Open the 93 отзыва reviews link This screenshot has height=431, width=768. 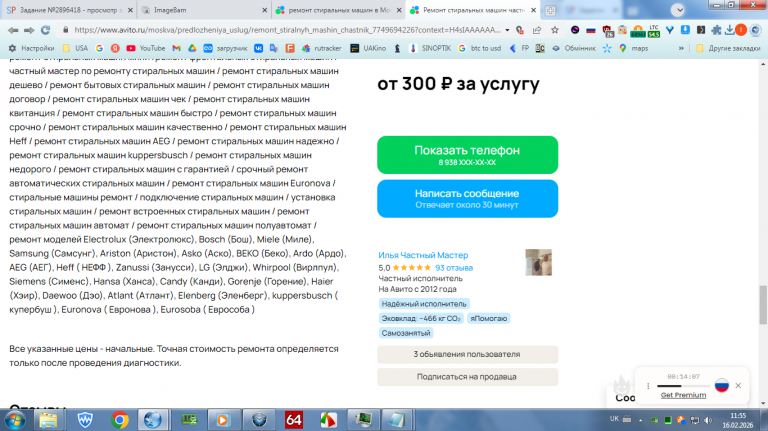(454, 268)
